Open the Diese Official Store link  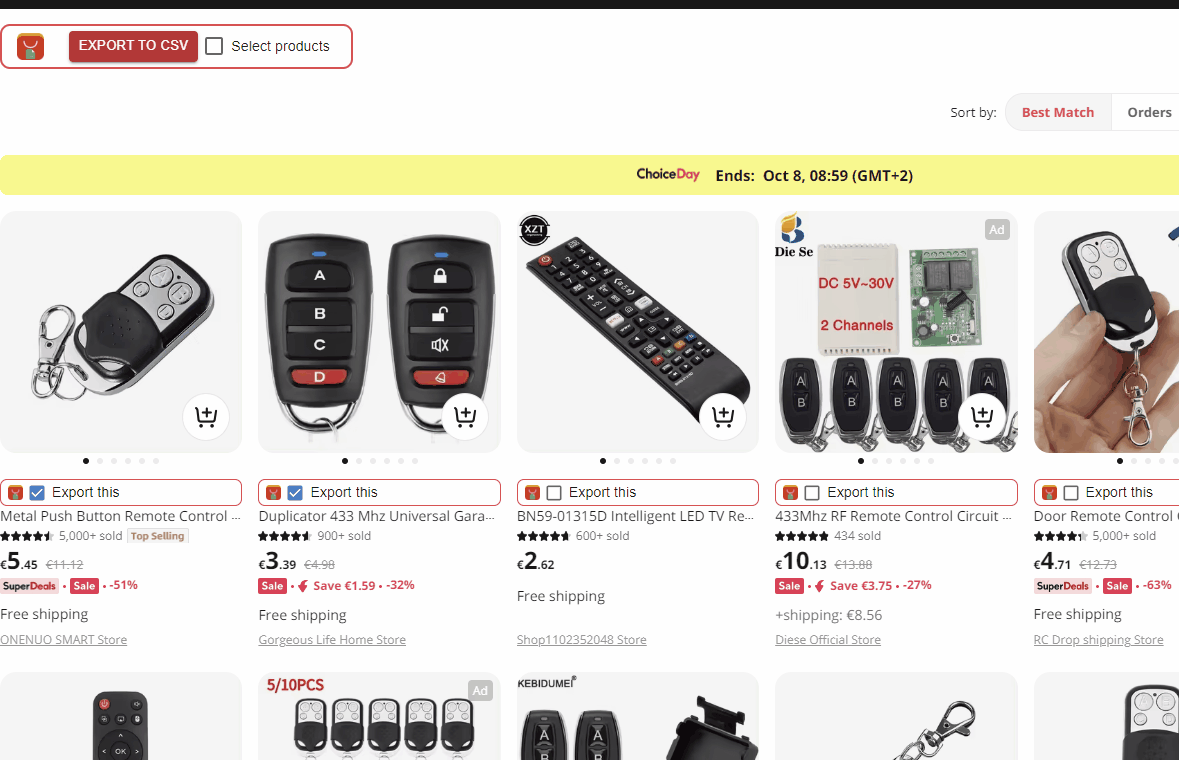tap(828, 640)
